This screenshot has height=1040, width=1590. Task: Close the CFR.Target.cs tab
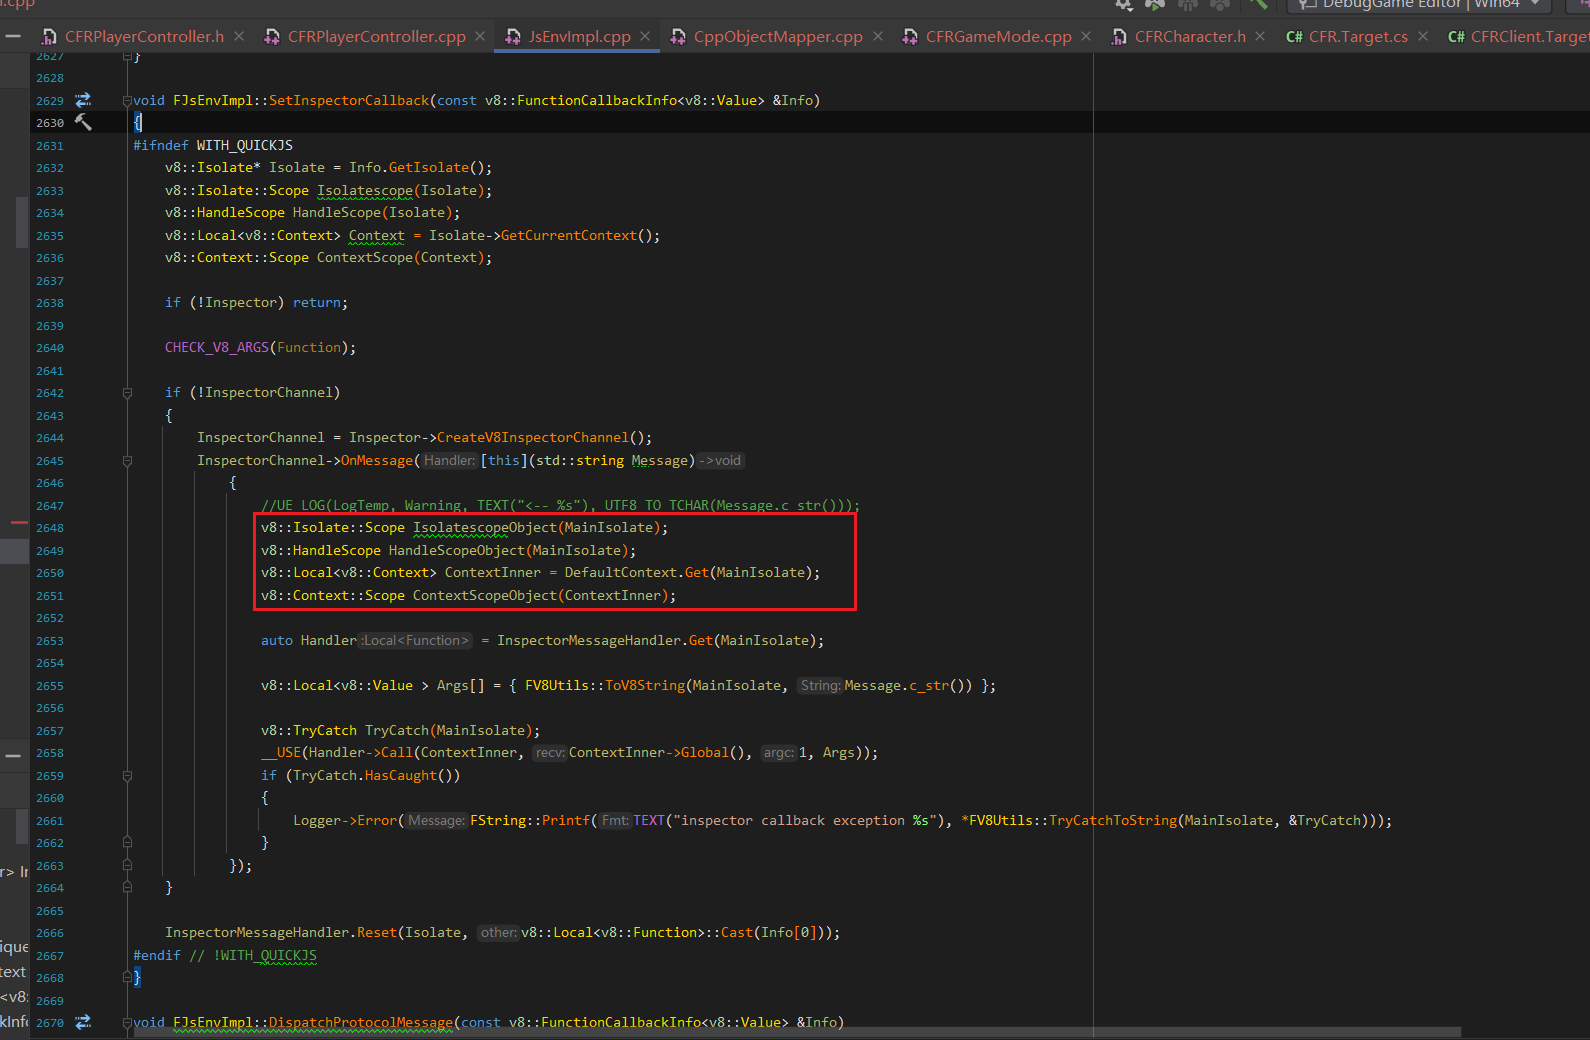click(x=1423, y=36)
